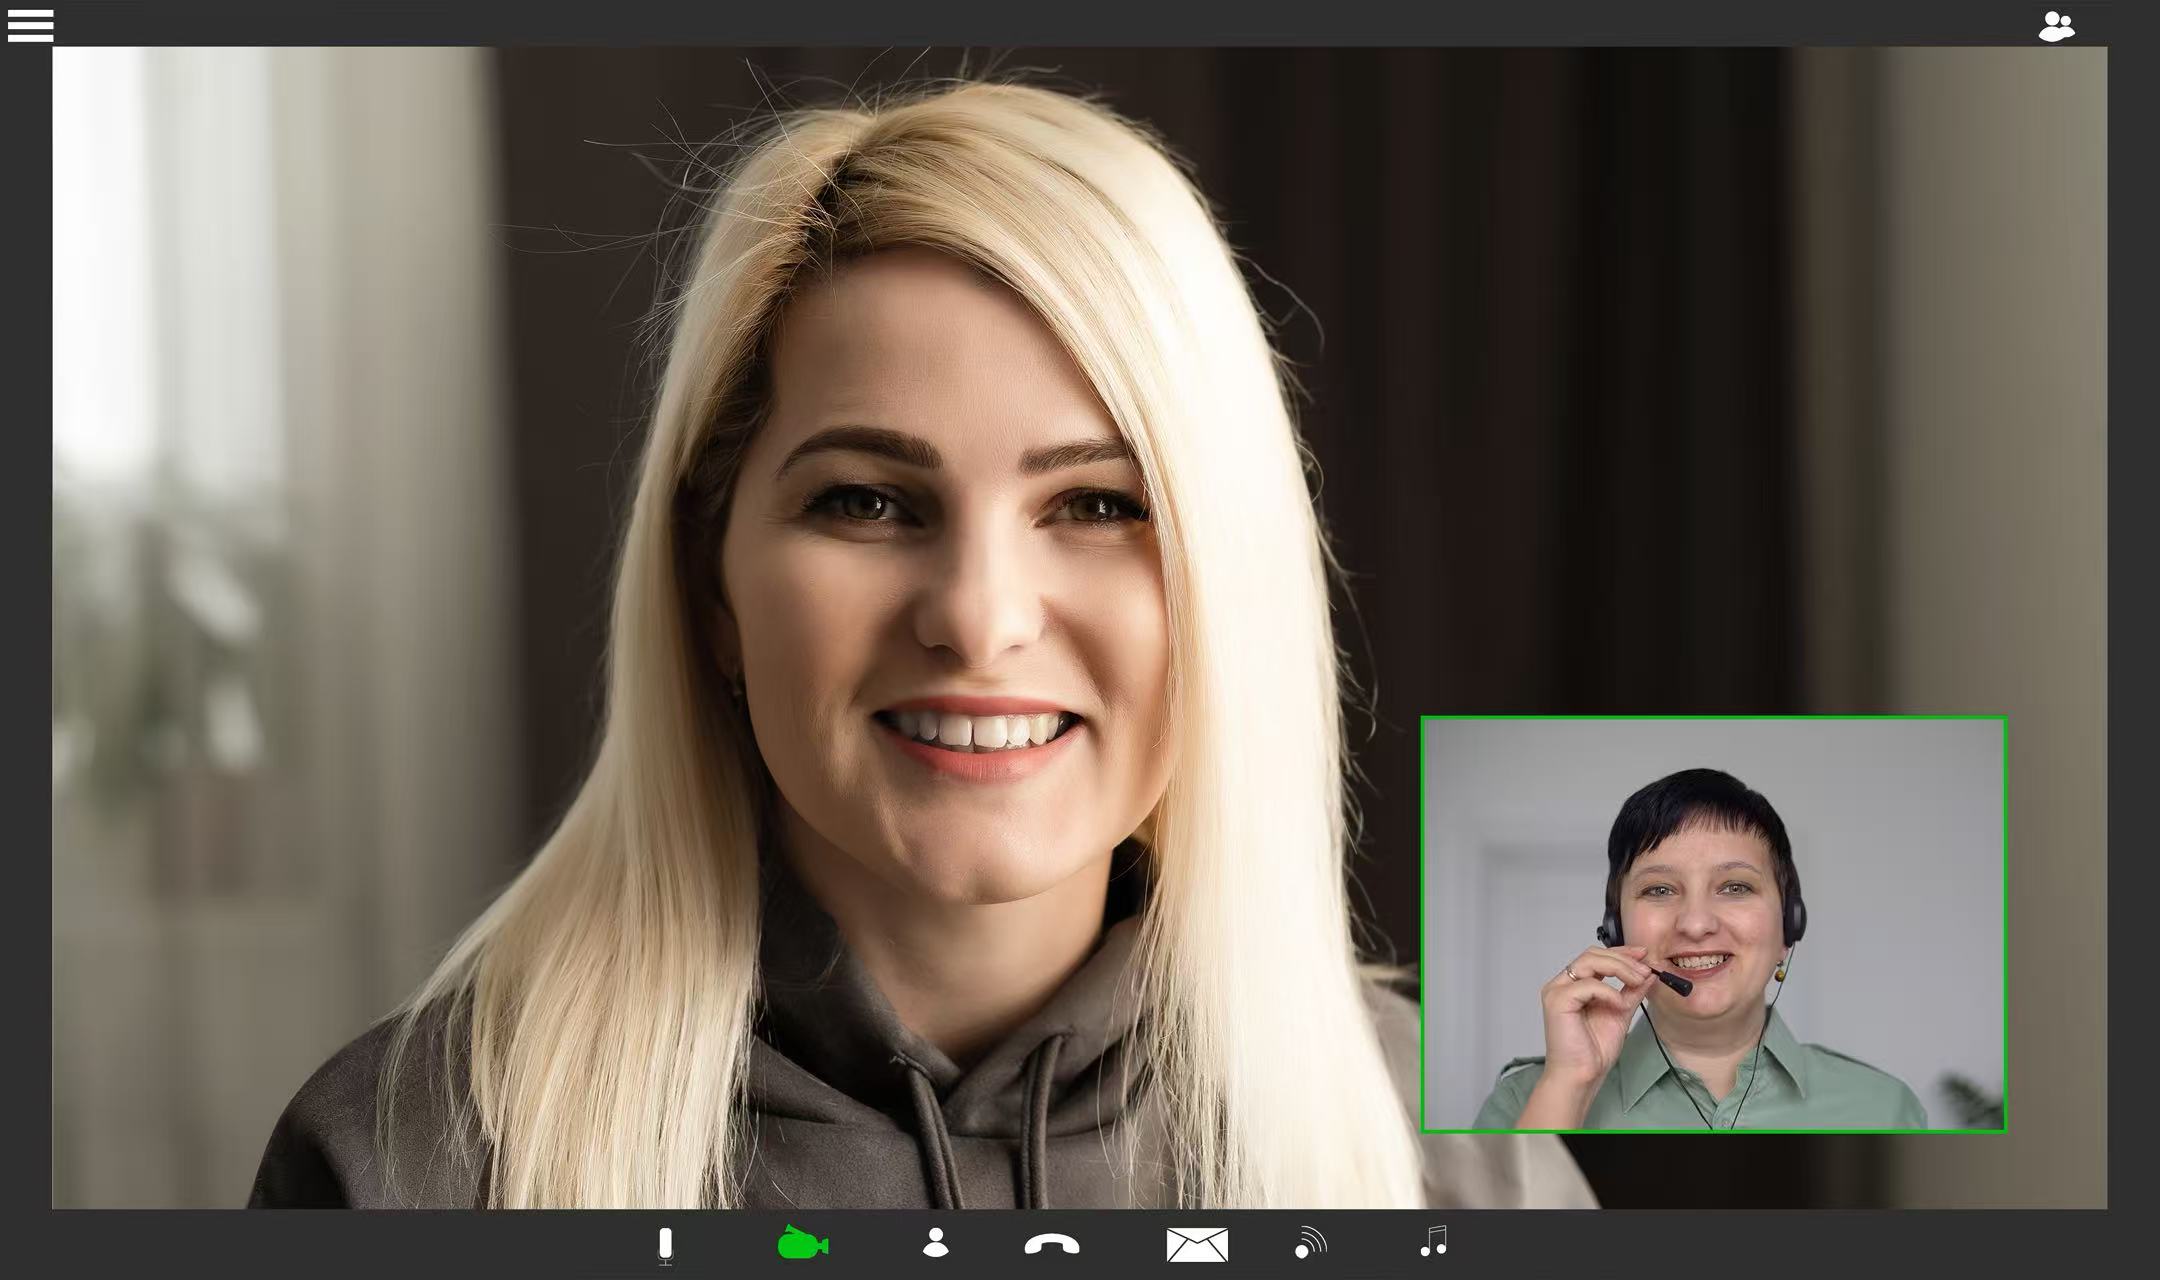Expand the participants panel from top-right icon

pyautogui.click(x=2056, y=26)
